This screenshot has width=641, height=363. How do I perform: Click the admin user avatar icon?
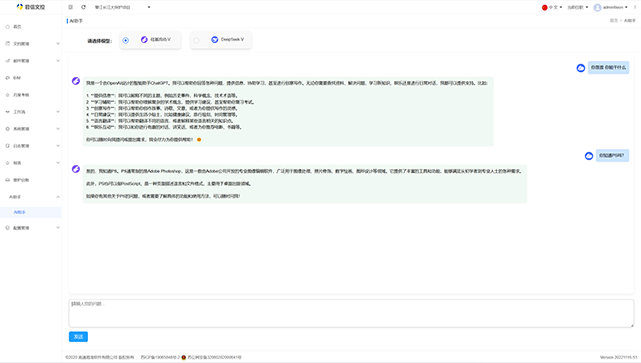click(x=597, y=7)
